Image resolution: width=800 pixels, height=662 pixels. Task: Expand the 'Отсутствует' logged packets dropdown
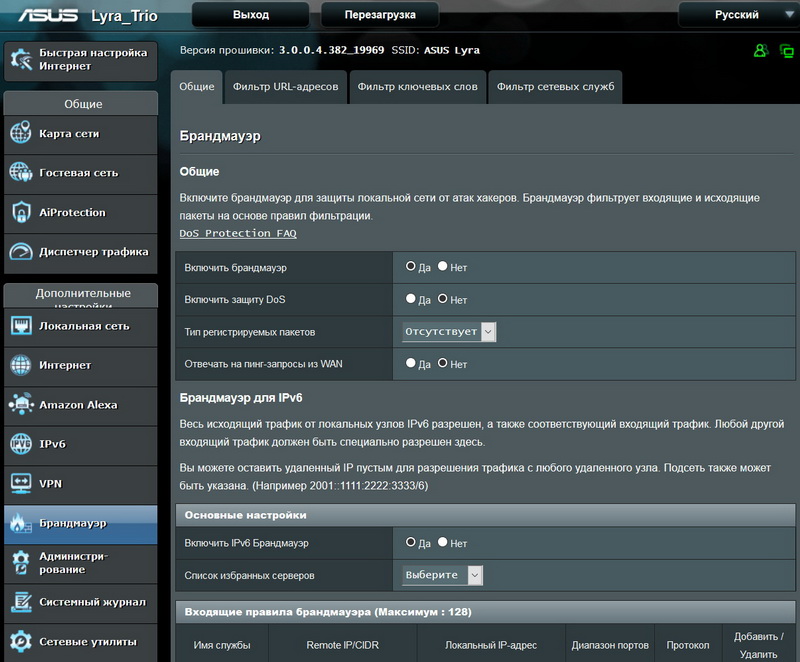449,332
